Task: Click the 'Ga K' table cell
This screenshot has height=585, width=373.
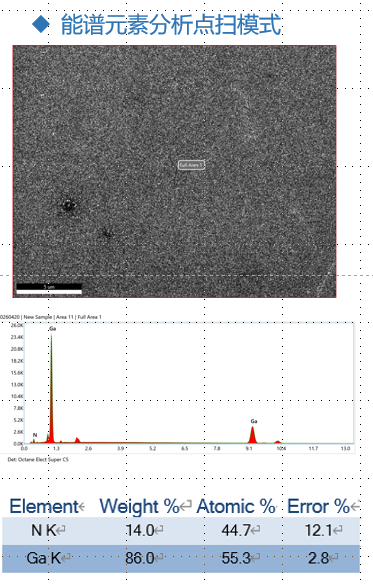Action: (x=44, y=558)
